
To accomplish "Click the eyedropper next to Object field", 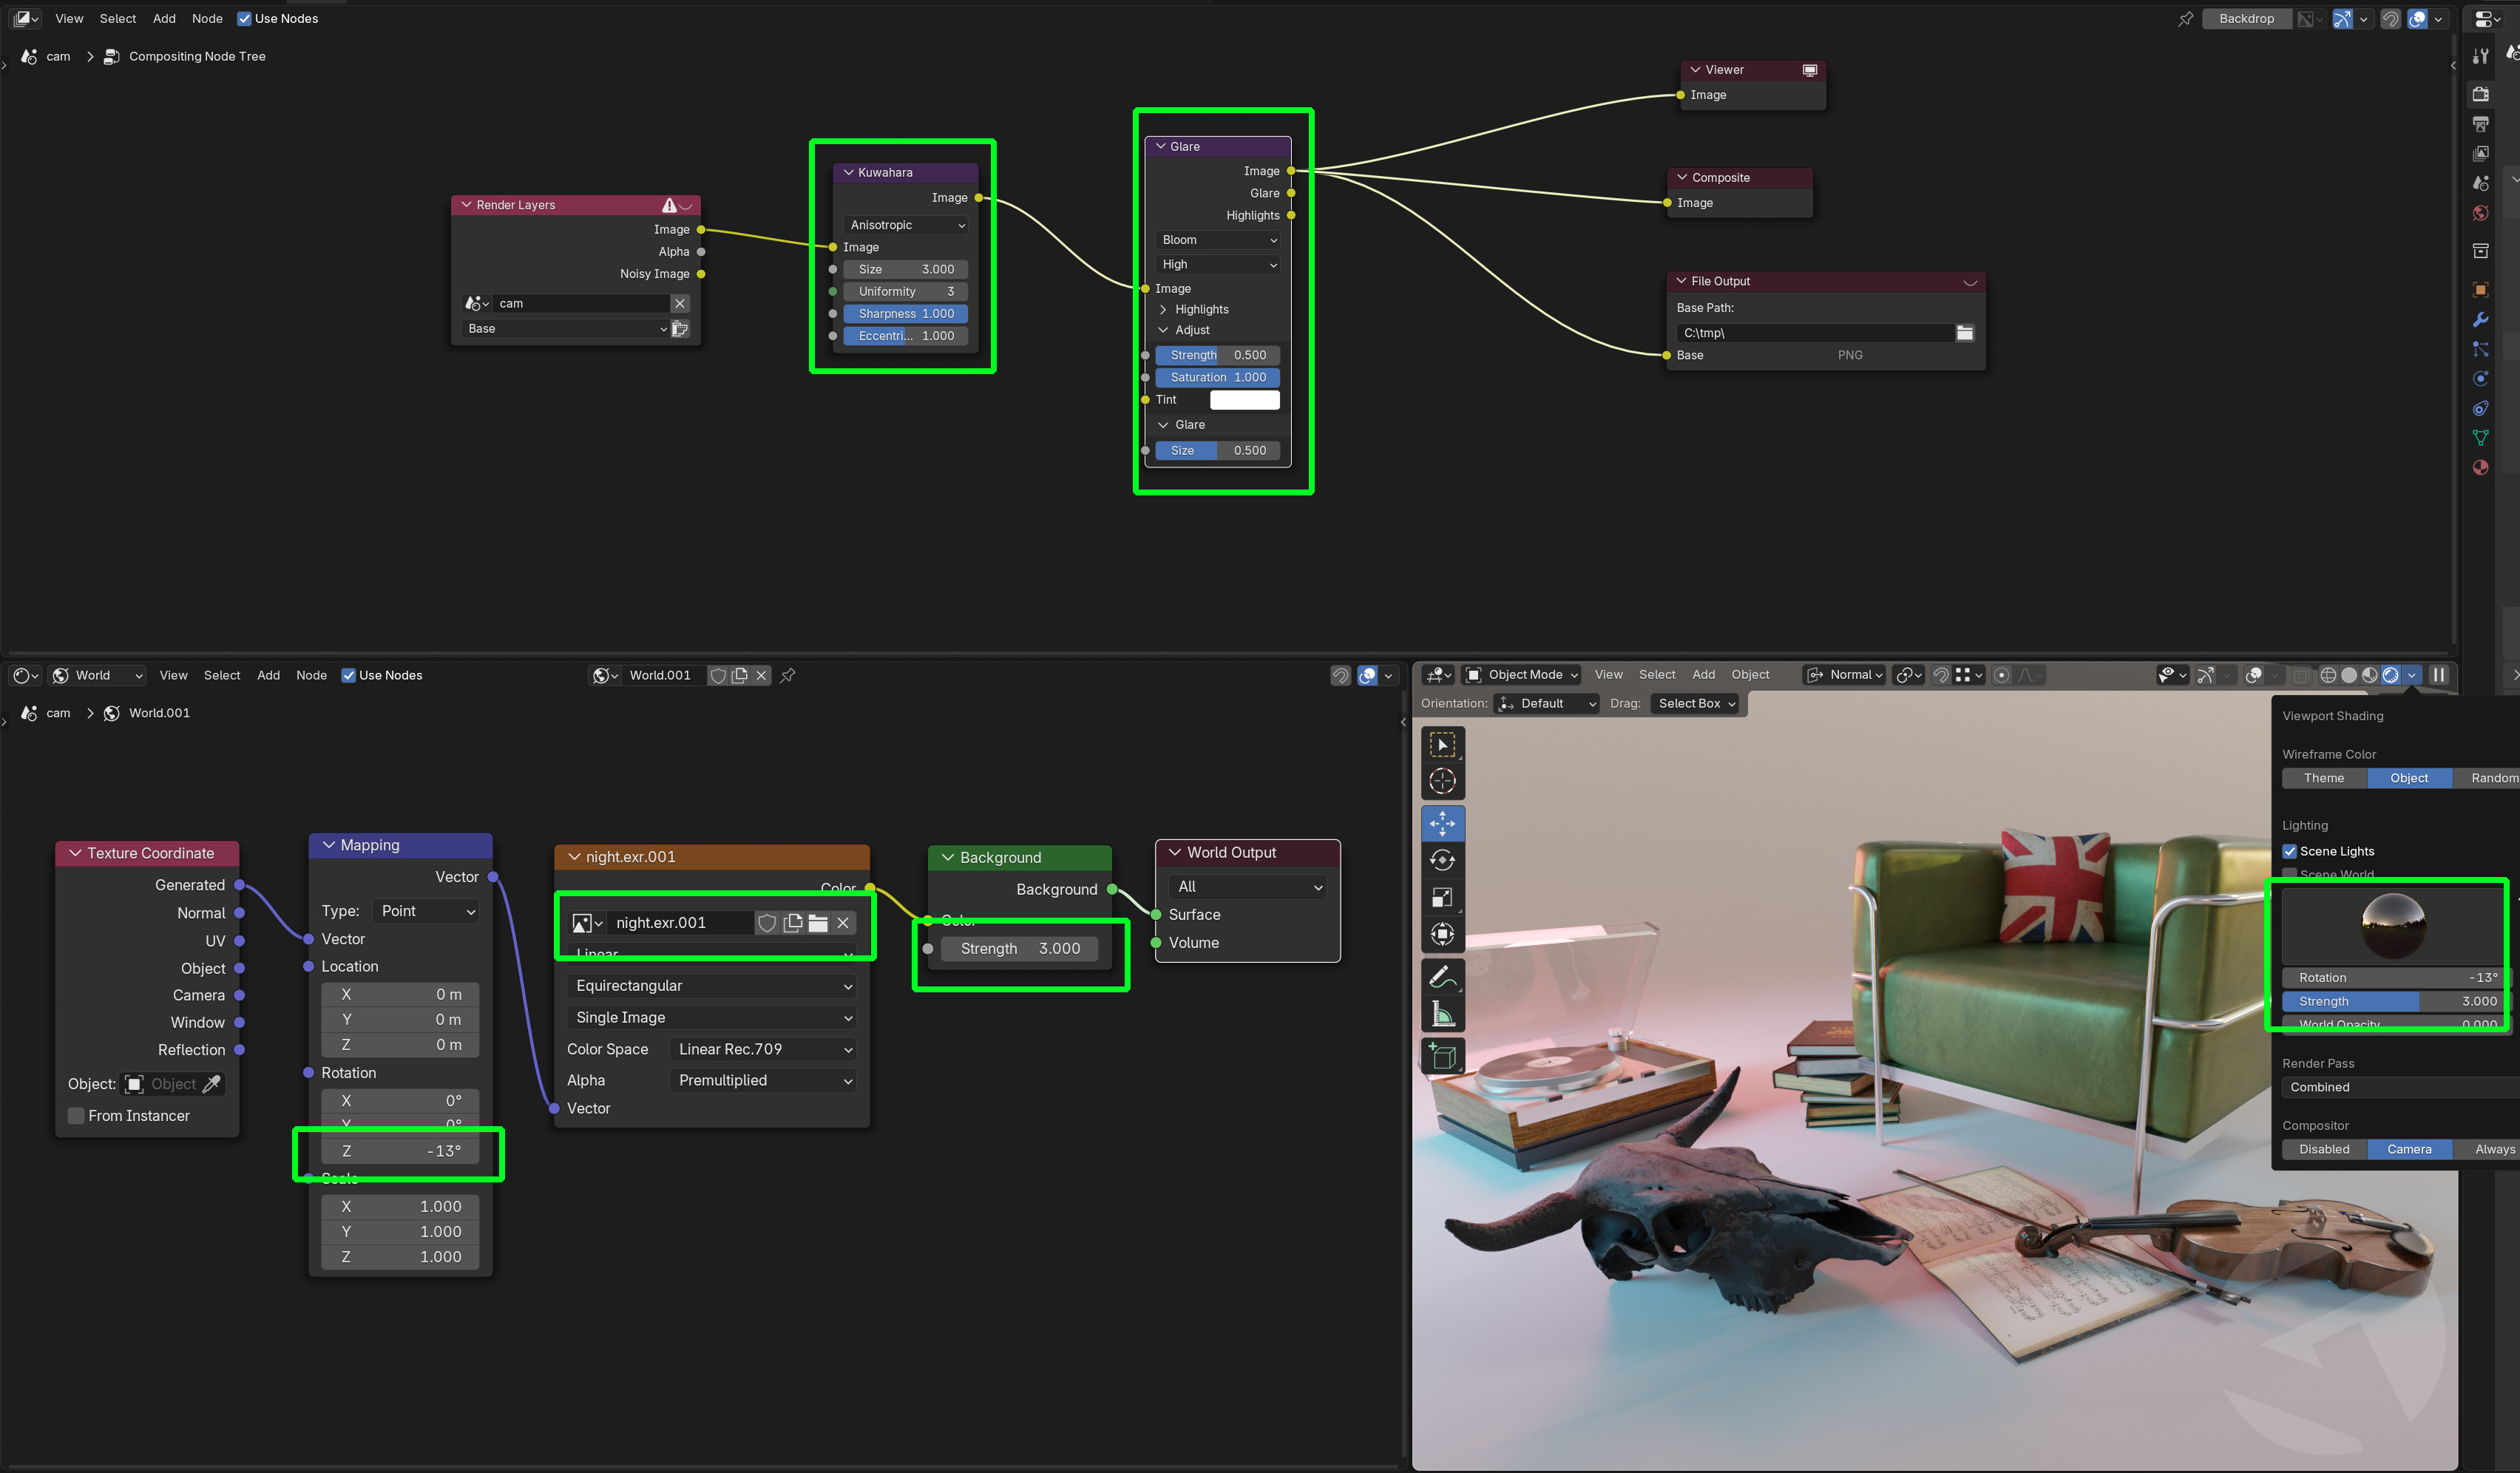I will [211, 1084].
